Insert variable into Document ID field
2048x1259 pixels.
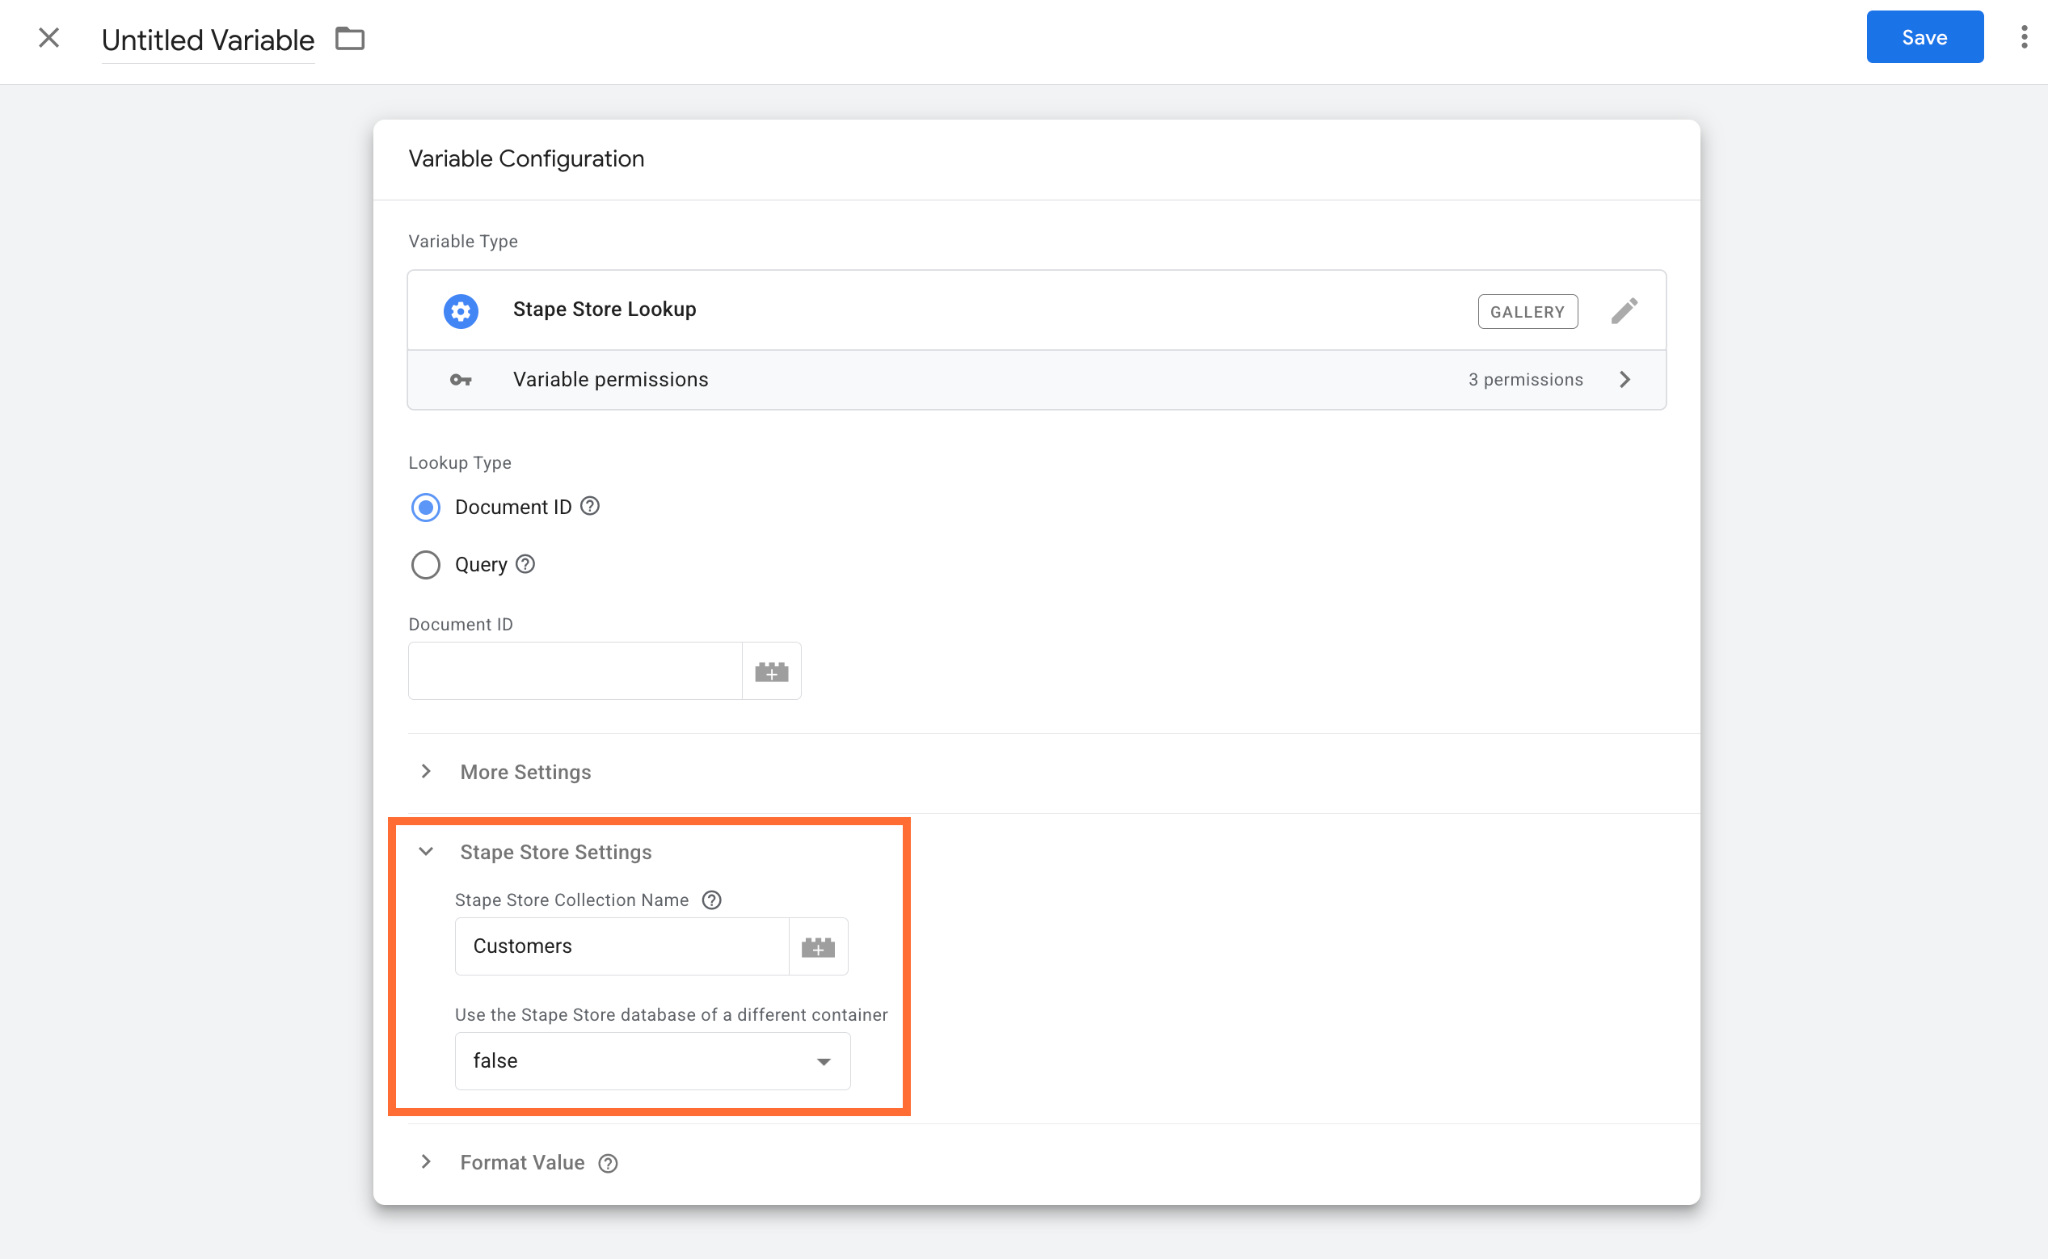coord(772,671)
